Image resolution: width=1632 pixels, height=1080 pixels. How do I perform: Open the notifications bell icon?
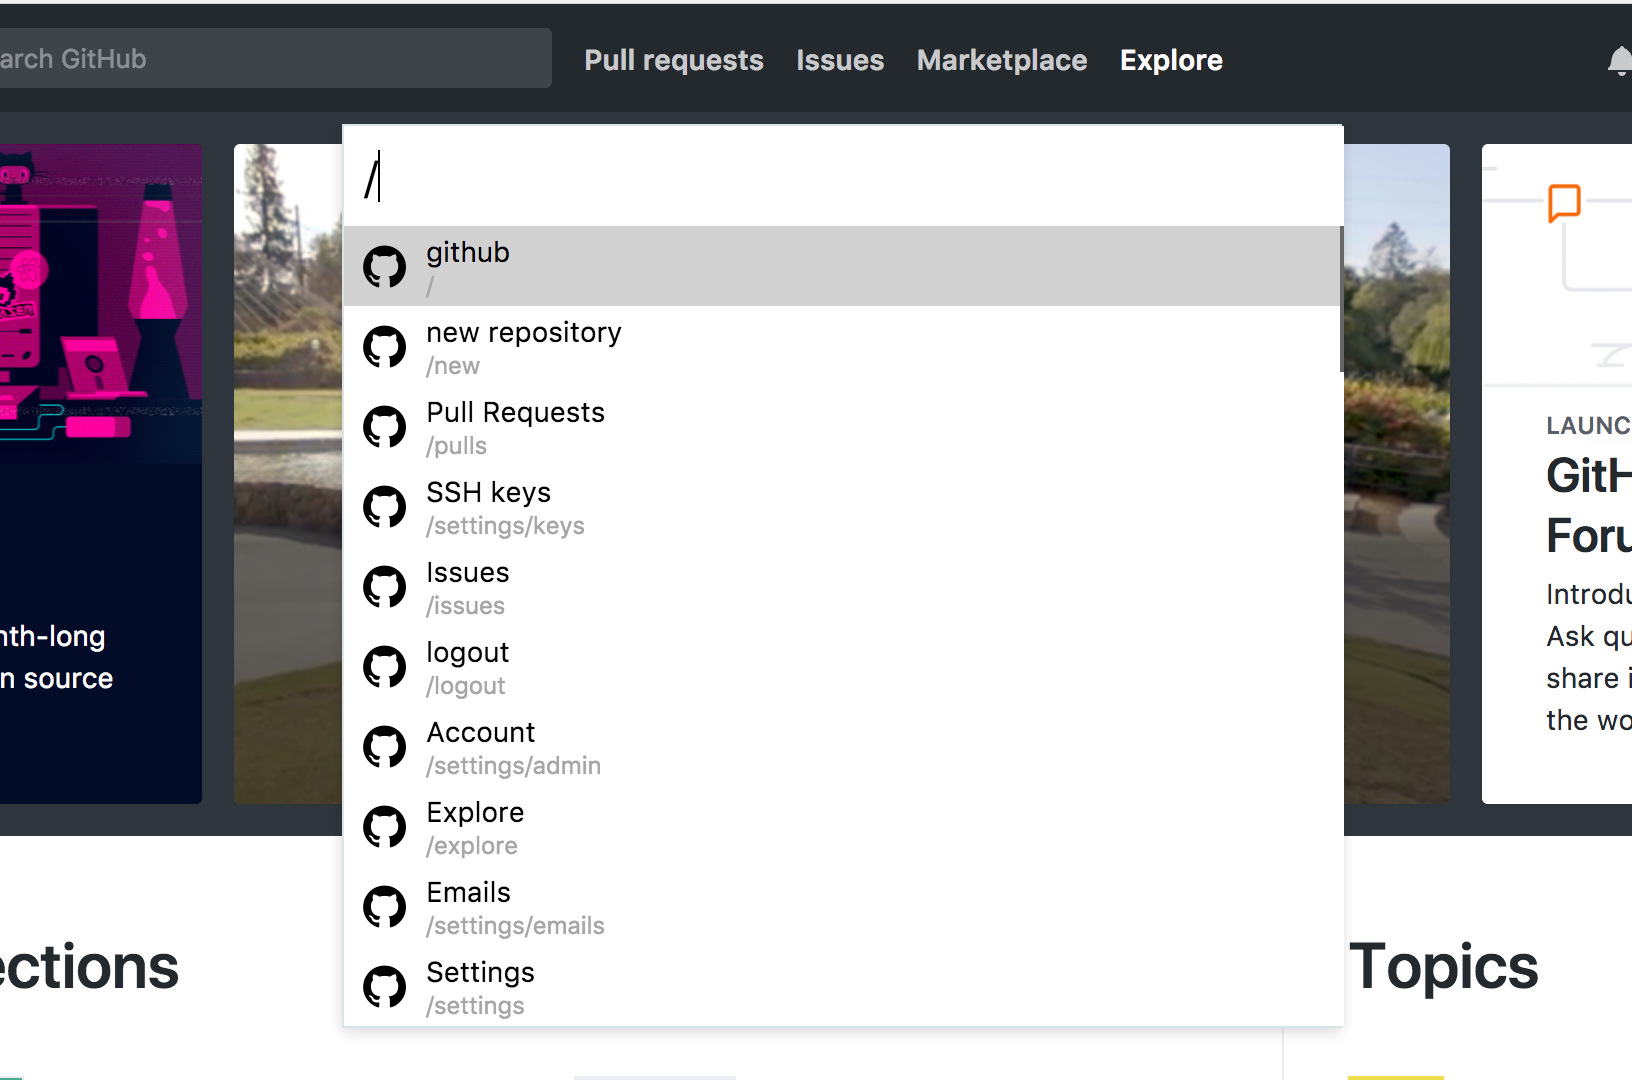coord(1620,61)
